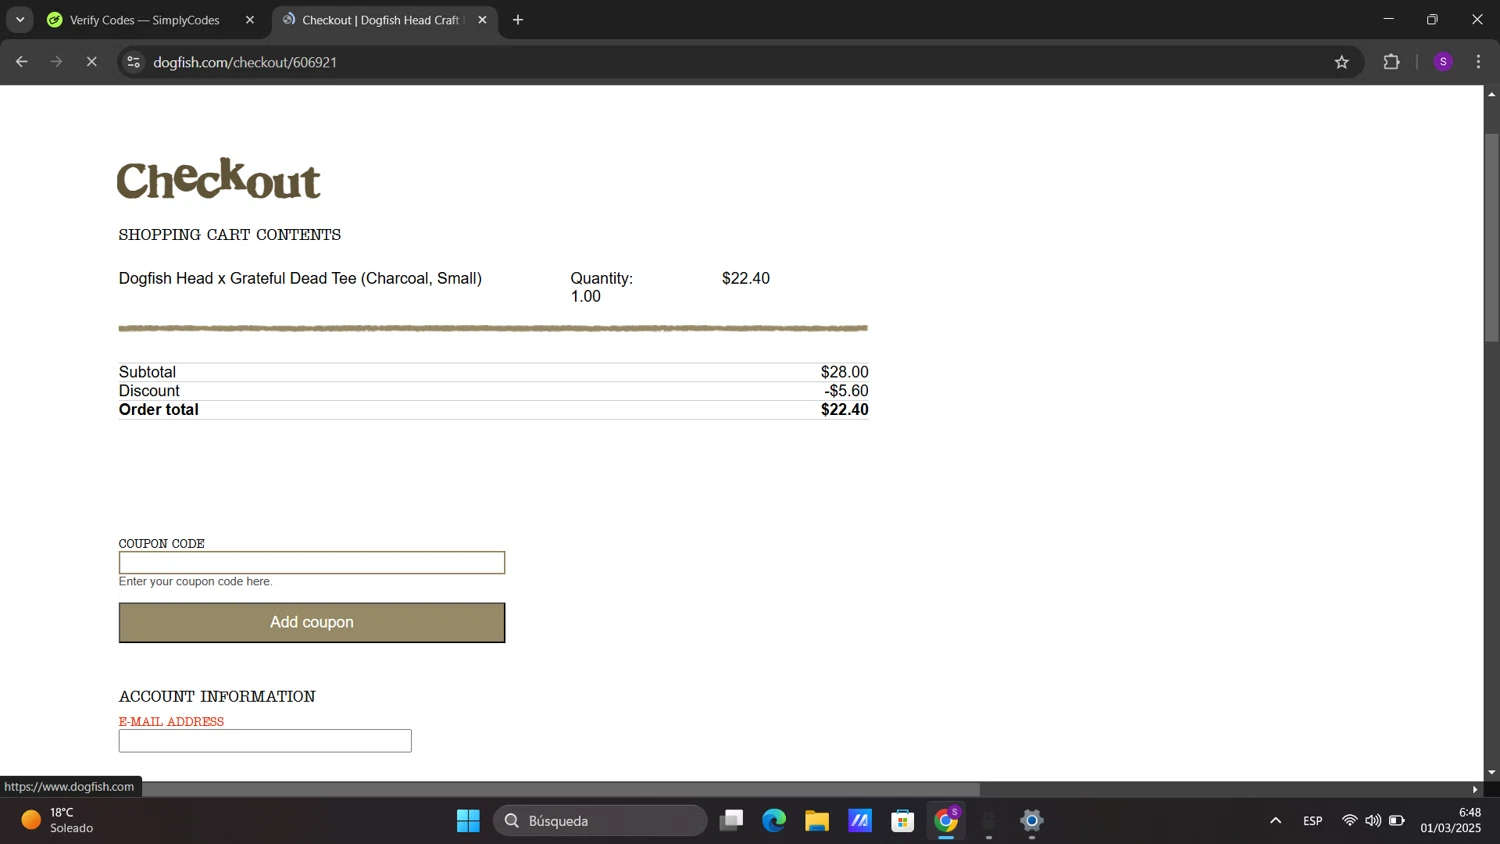Click the vertical scrollbar thumb
The width and height of the screenshot is (1500, 844).
[1491, 237]
